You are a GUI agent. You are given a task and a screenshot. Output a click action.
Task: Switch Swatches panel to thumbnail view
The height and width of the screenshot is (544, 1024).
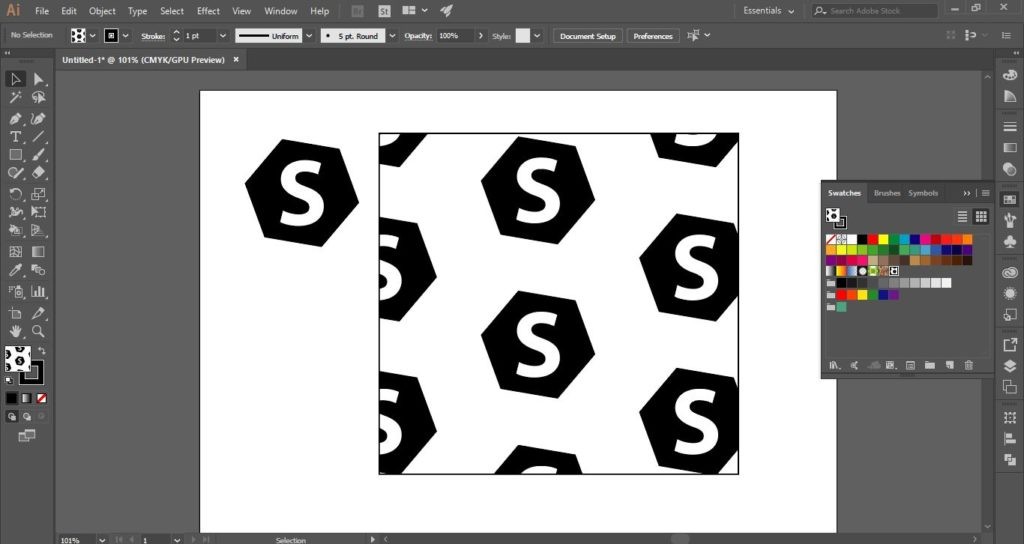(x=981, y=216)
